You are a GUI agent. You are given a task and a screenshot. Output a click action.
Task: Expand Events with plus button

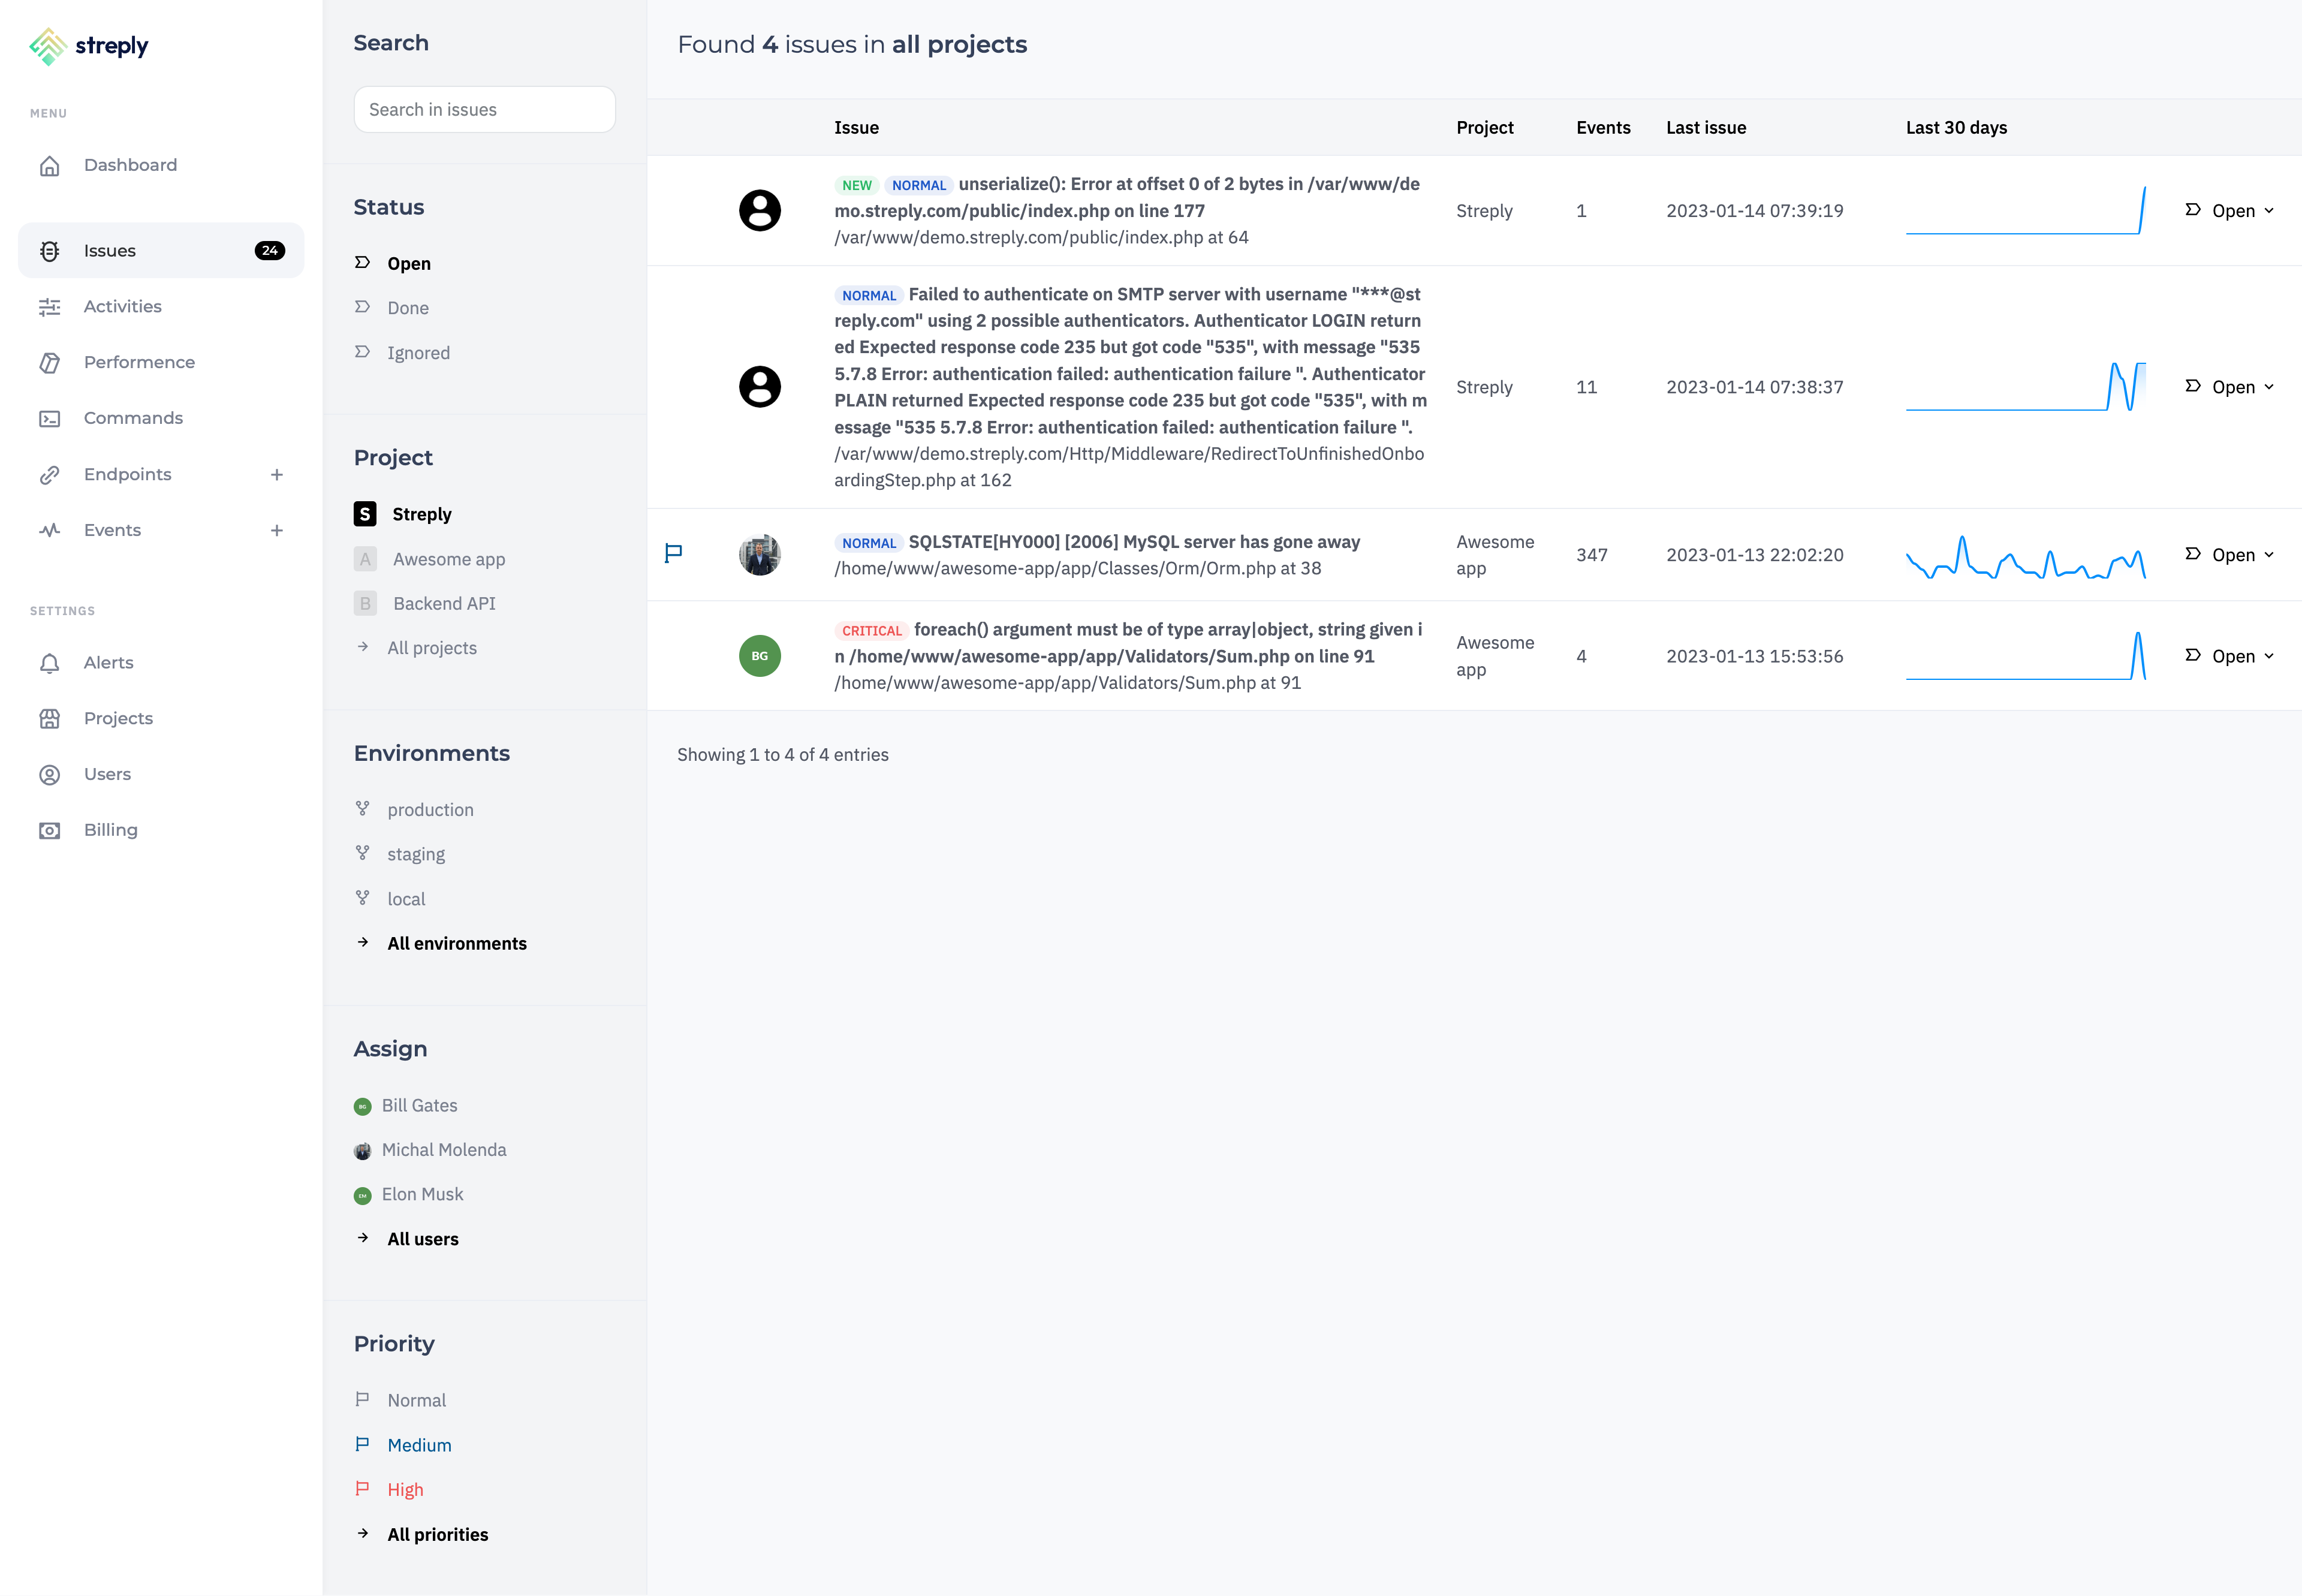click(277, 531)
